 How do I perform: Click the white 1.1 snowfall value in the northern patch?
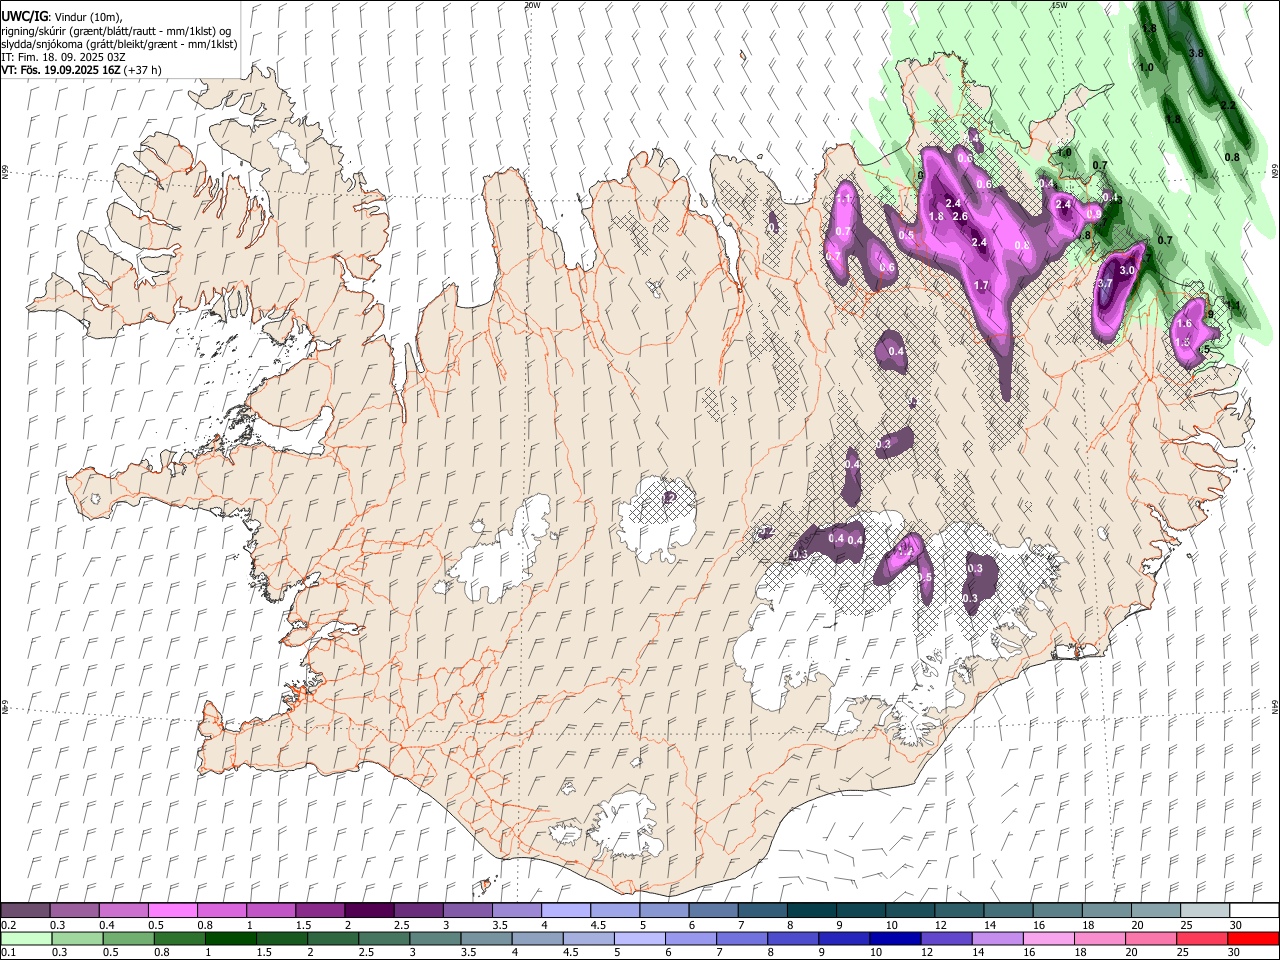pyautogui.click(x=844, y=200)
